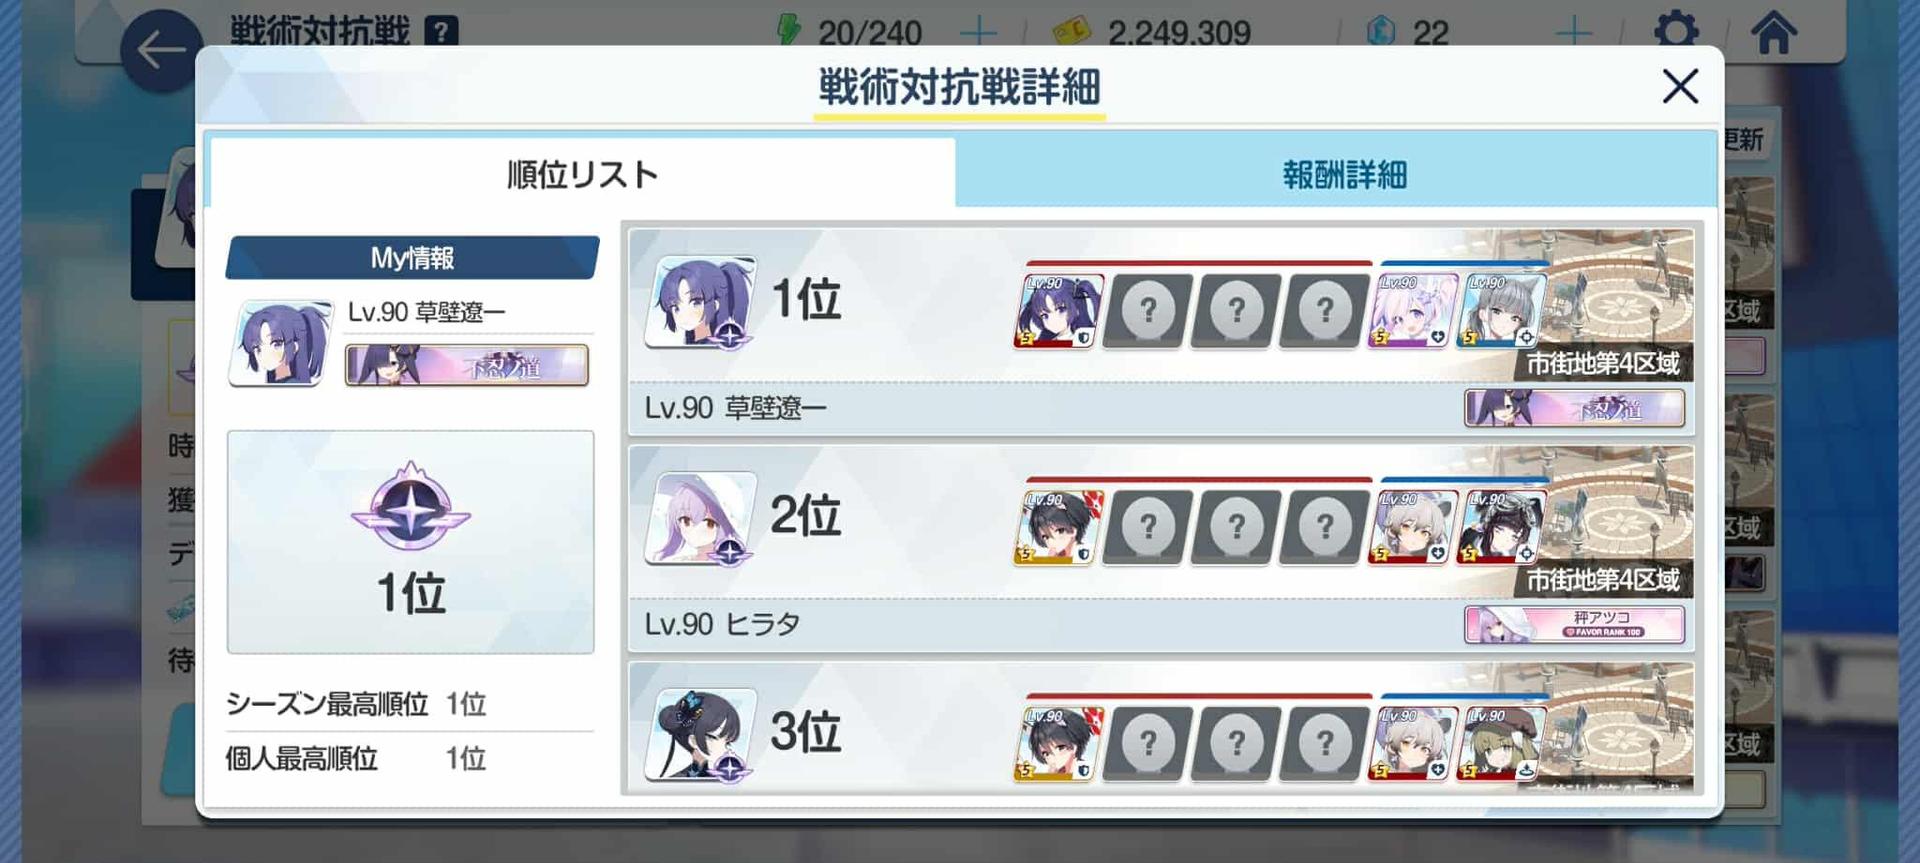Open the 2位 player's profile avatar
This screenshot has height=863, width=1920.
tap(700, 518)
